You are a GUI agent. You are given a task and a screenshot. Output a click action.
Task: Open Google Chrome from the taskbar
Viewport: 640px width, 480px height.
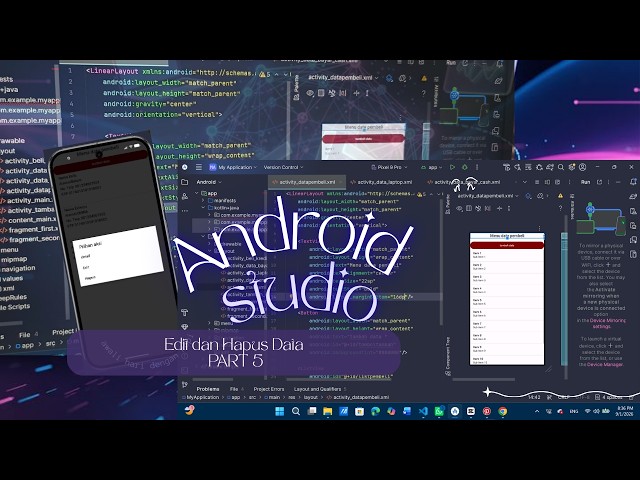tap(502, 411)
